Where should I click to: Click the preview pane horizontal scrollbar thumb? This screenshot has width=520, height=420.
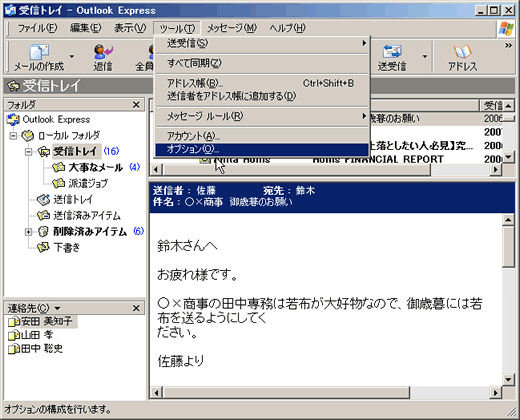coord(286,392)
